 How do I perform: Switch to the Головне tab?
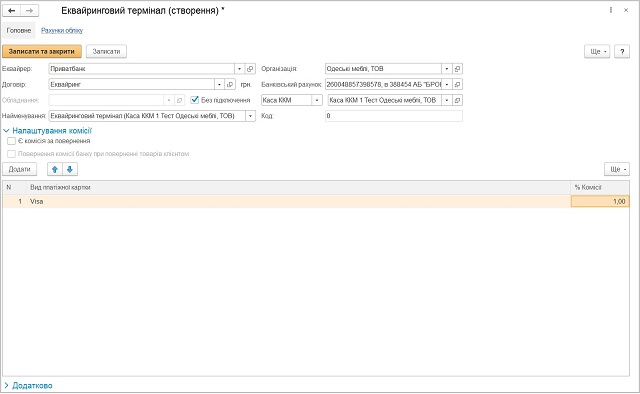[x=19, y=30]
